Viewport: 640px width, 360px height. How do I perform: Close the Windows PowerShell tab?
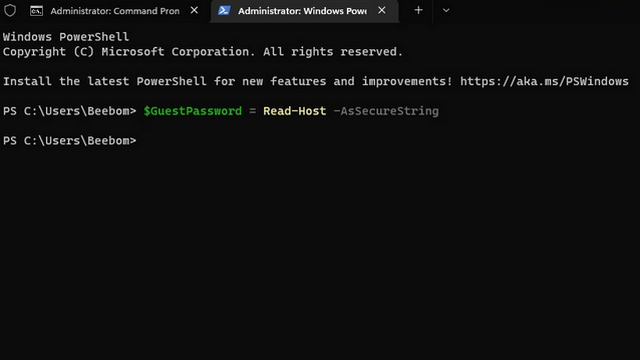point(382,11)
